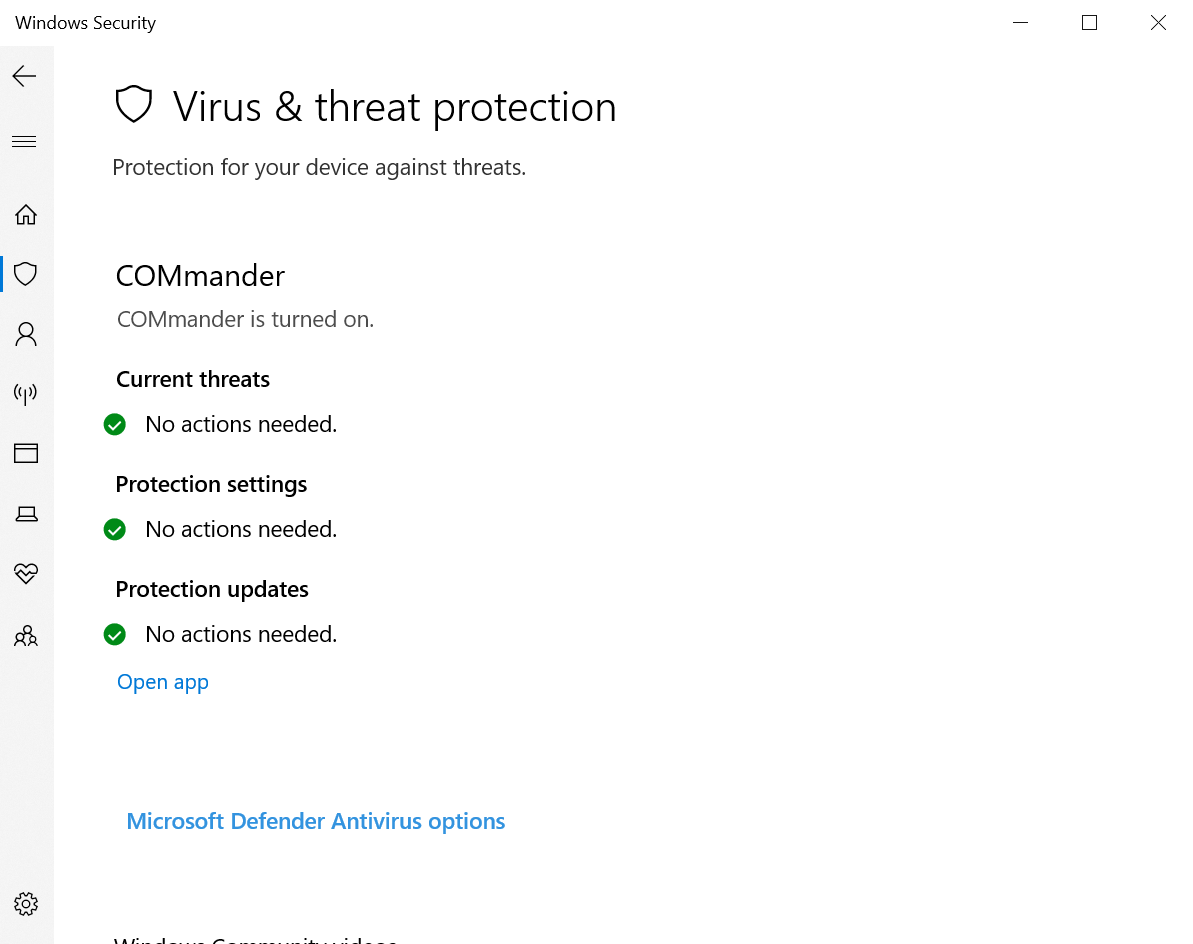Select Virus & threat protection shield icon

coord(26,274)
